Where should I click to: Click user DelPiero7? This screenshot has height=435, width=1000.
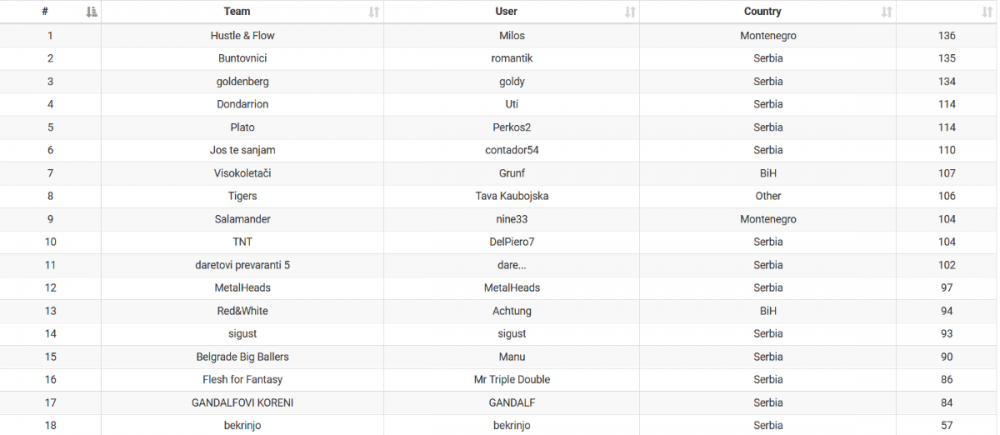pyautogui.click(x=511, y=242)
